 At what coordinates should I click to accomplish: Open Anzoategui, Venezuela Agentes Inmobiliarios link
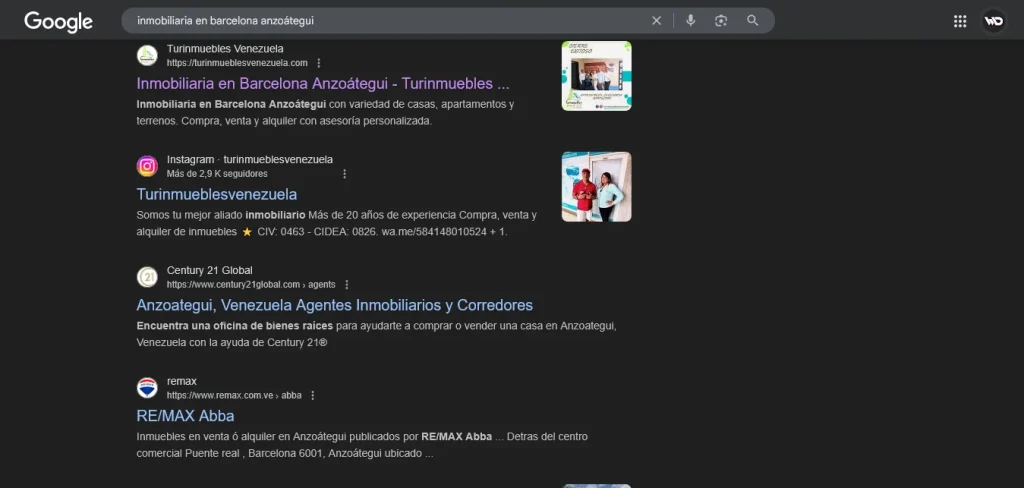click(x=334, y=305)
